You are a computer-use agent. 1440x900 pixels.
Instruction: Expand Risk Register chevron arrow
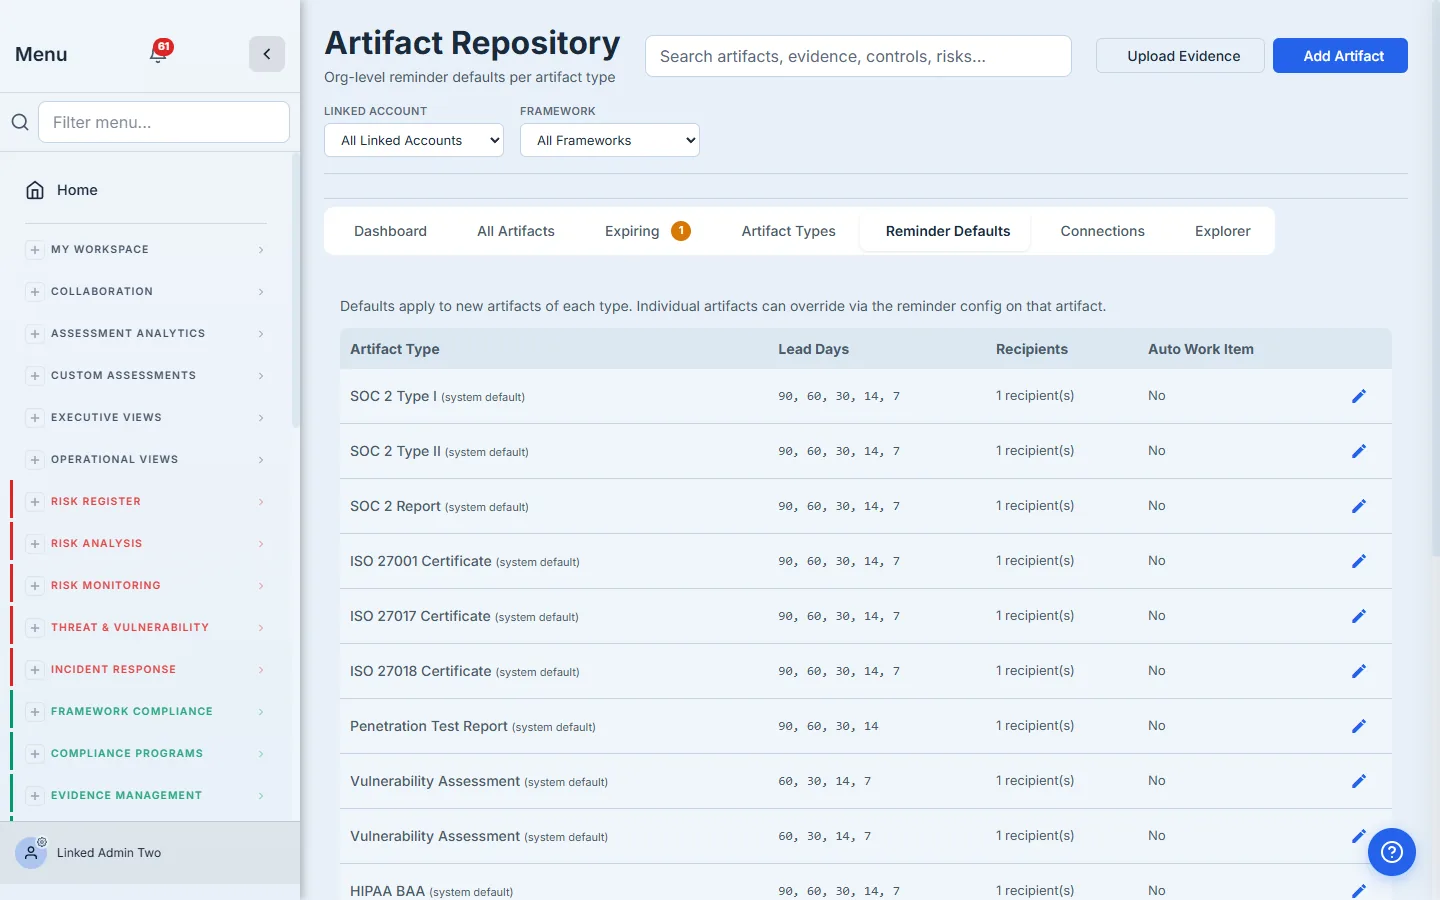[x=261, y=502]
